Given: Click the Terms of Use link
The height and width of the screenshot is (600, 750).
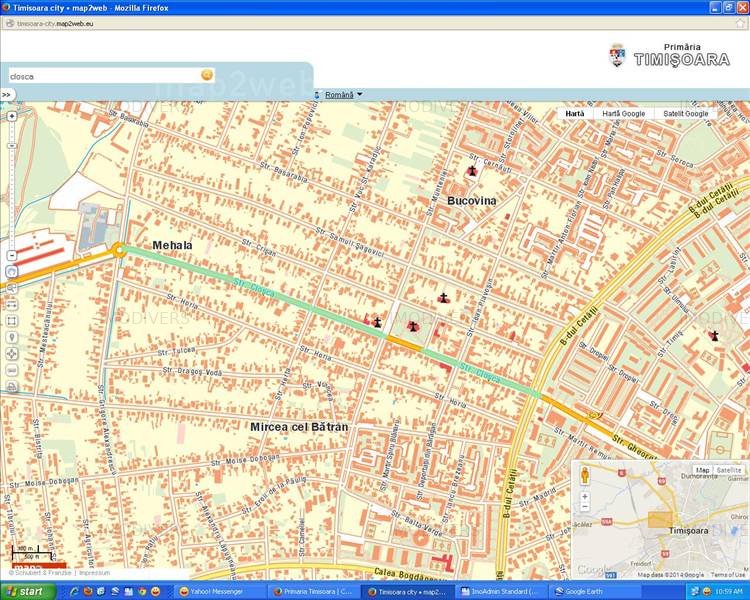Looking at the screenshot, I should pos(727,575).
